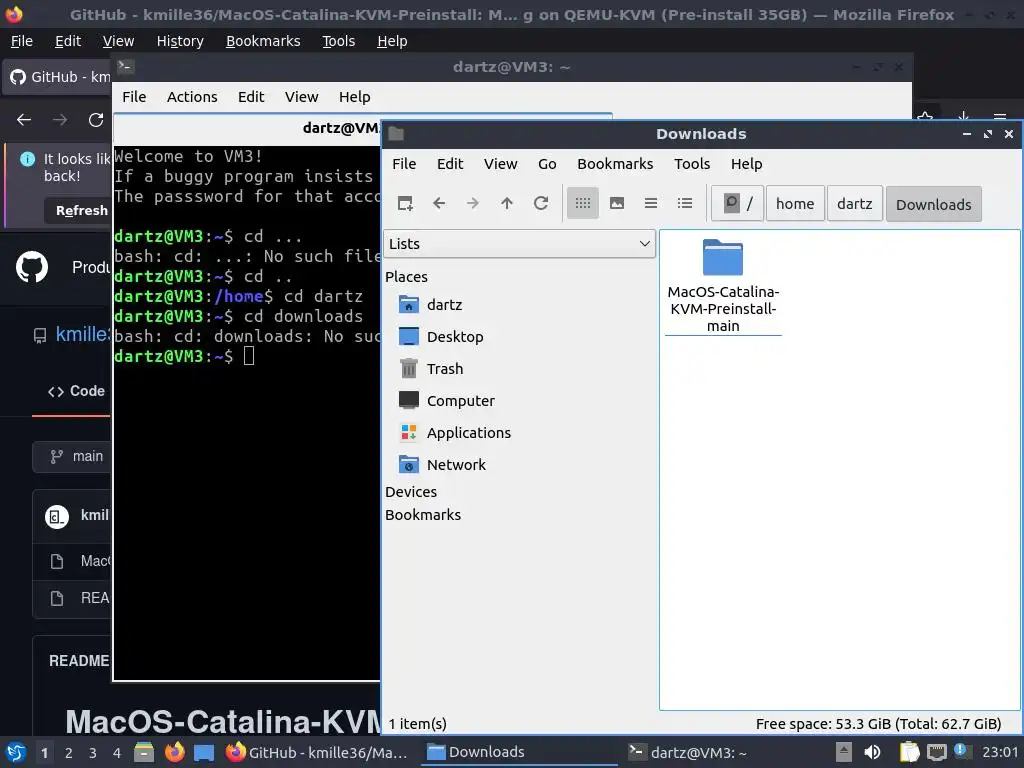The height and width of the screenshot is (768, 1024).
Task: Expand Devices section in sidebar
Action: (x=411, y=492)
